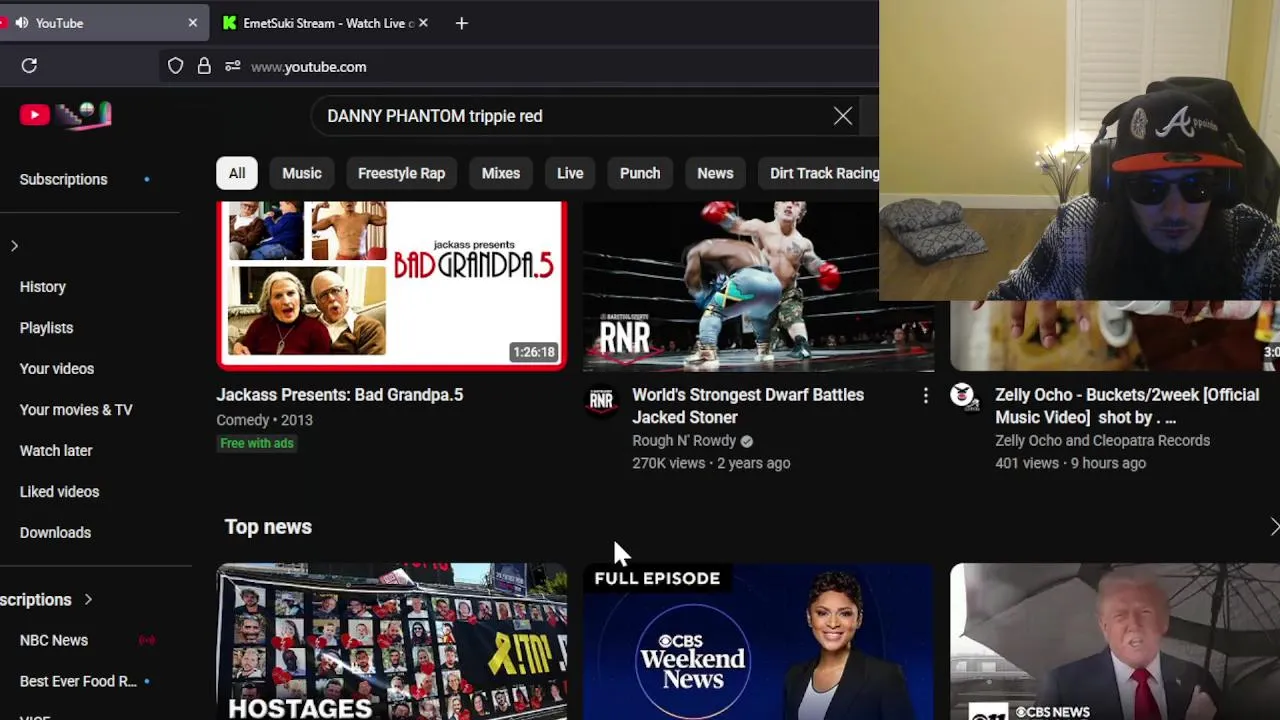Click the Kick favicon on EmetSuki tab
This screenshot has width=1280, height=720.
[230, 23]
